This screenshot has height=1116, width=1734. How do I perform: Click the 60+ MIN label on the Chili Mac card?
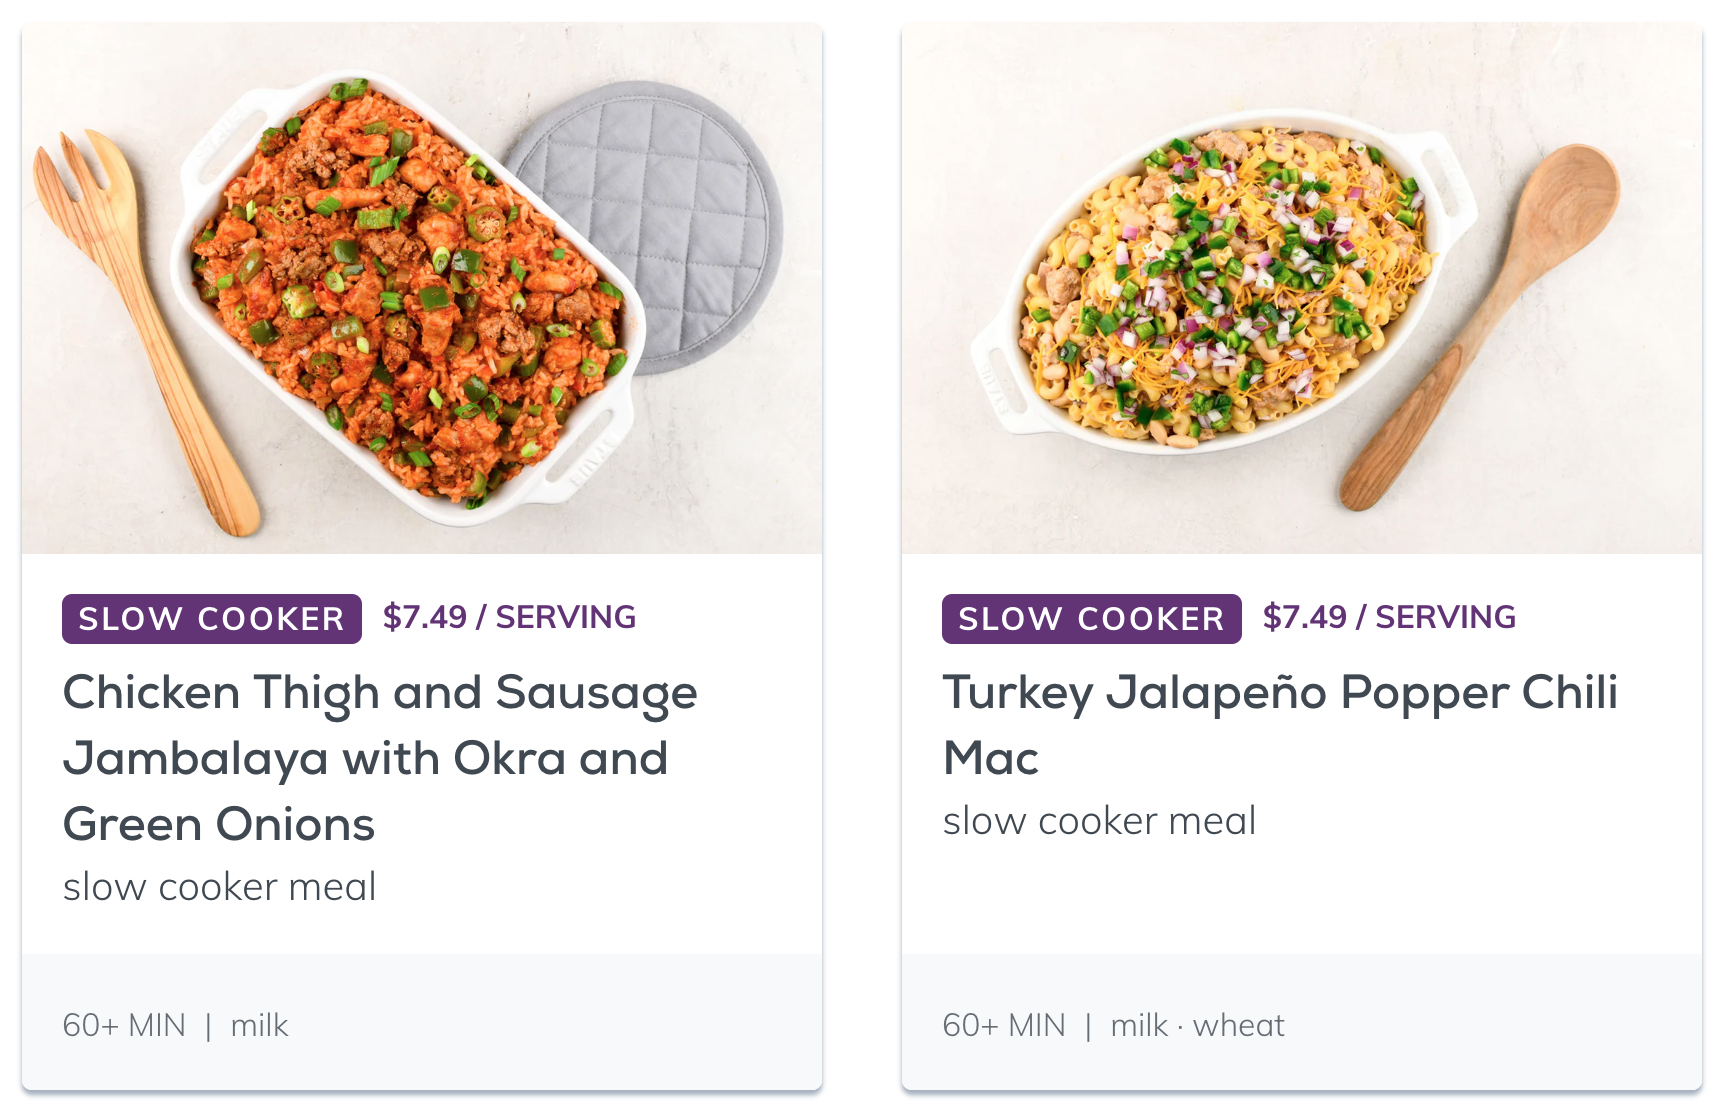pos(1003,1025)
